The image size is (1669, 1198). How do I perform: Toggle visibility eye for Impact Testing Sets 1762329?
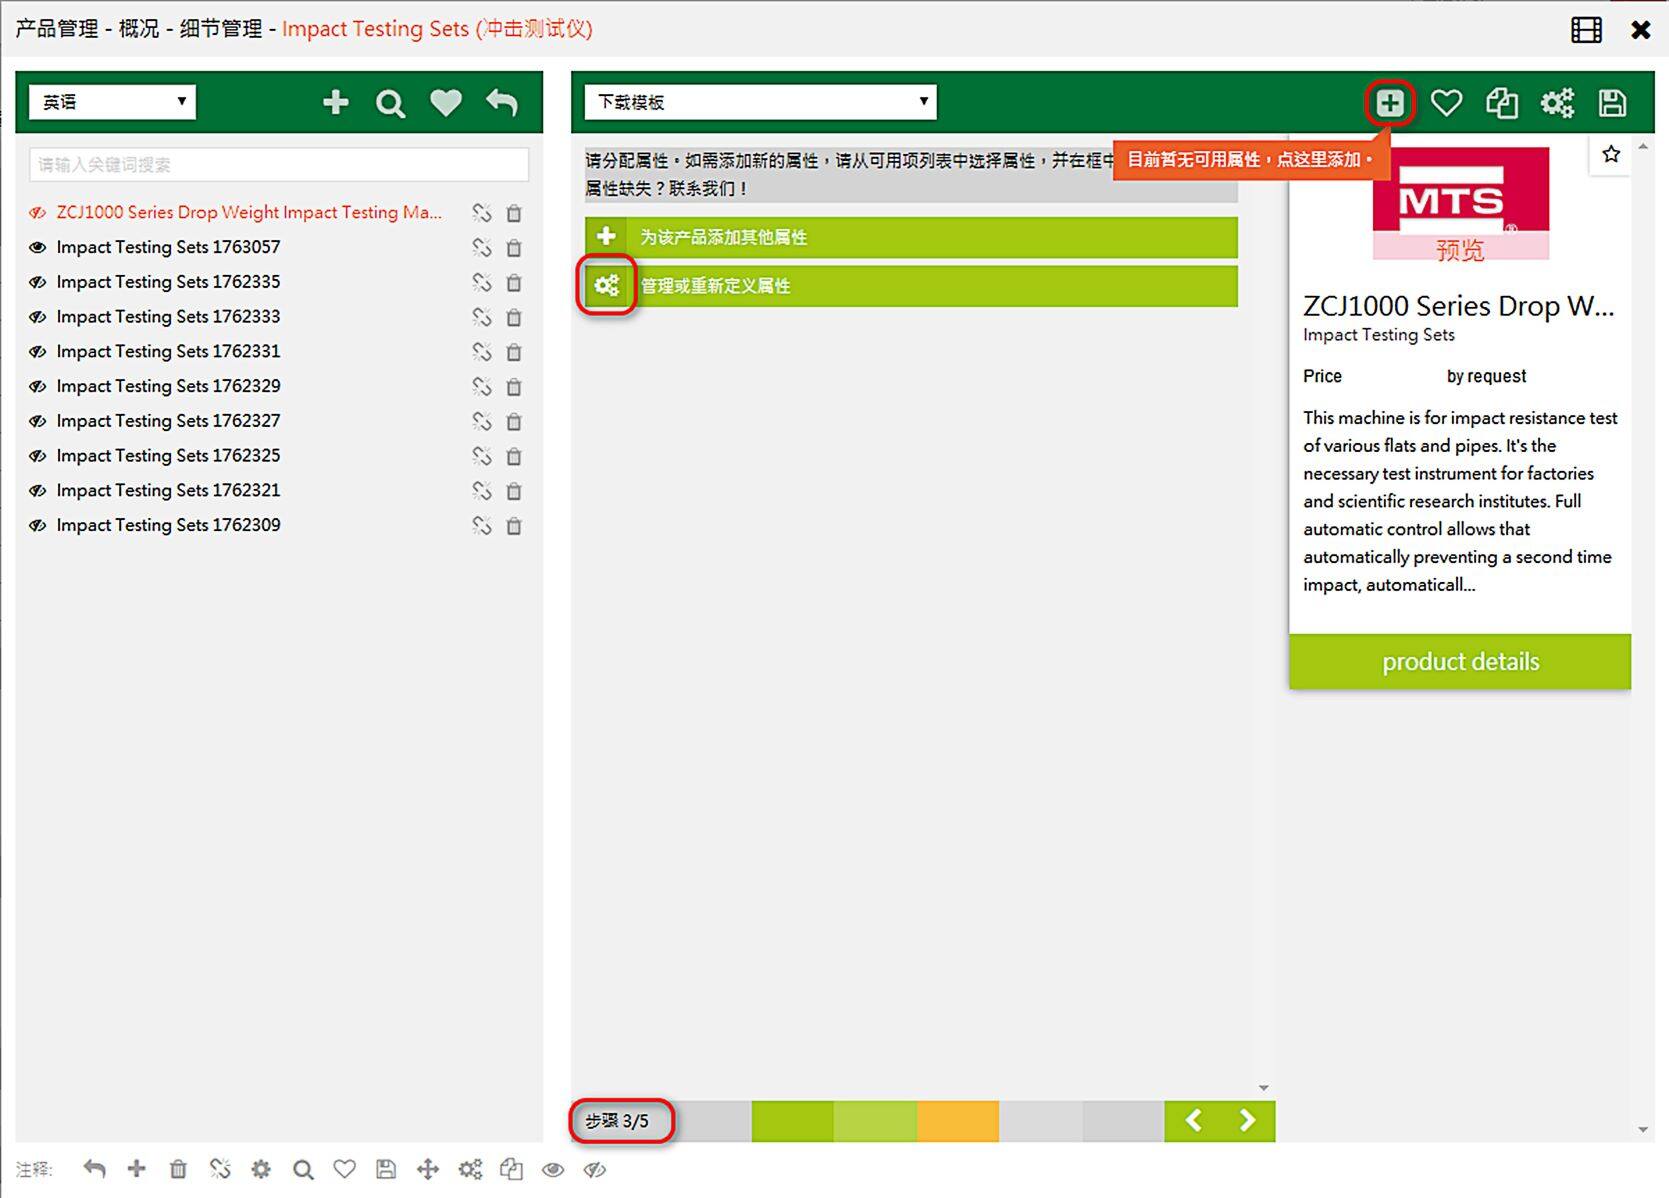coord(38,386)
